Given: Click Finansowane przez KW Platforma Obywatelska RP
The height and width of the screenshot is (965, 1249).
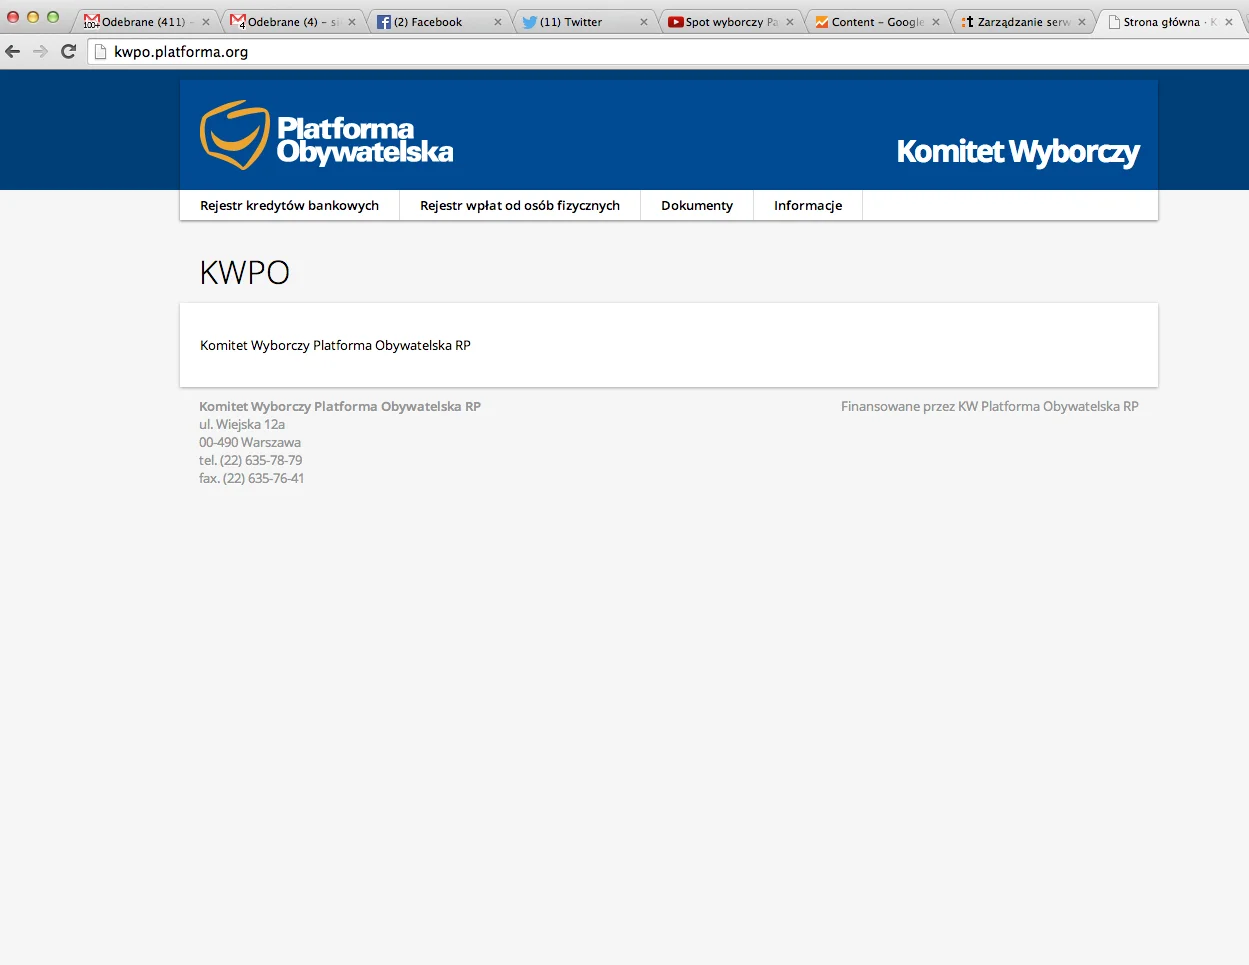Looking at the screenshot, I should coord(990,406).
